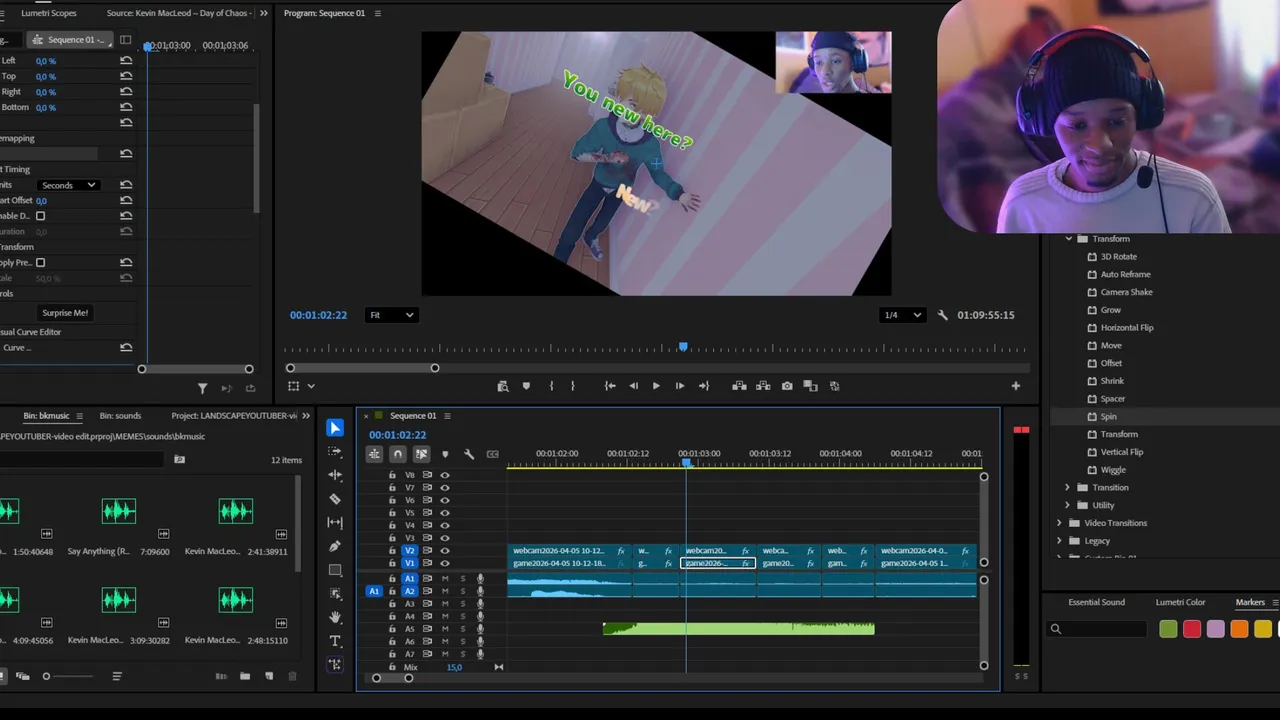The image size is (1280, 720).
Task: Click the Extract button in Program monitor
Action: click(x=763, y=386)
